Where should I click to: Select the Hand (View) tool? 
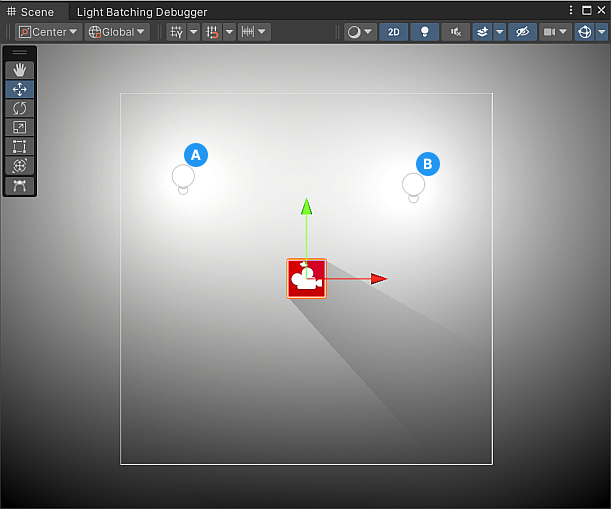(x=20, y=70)
